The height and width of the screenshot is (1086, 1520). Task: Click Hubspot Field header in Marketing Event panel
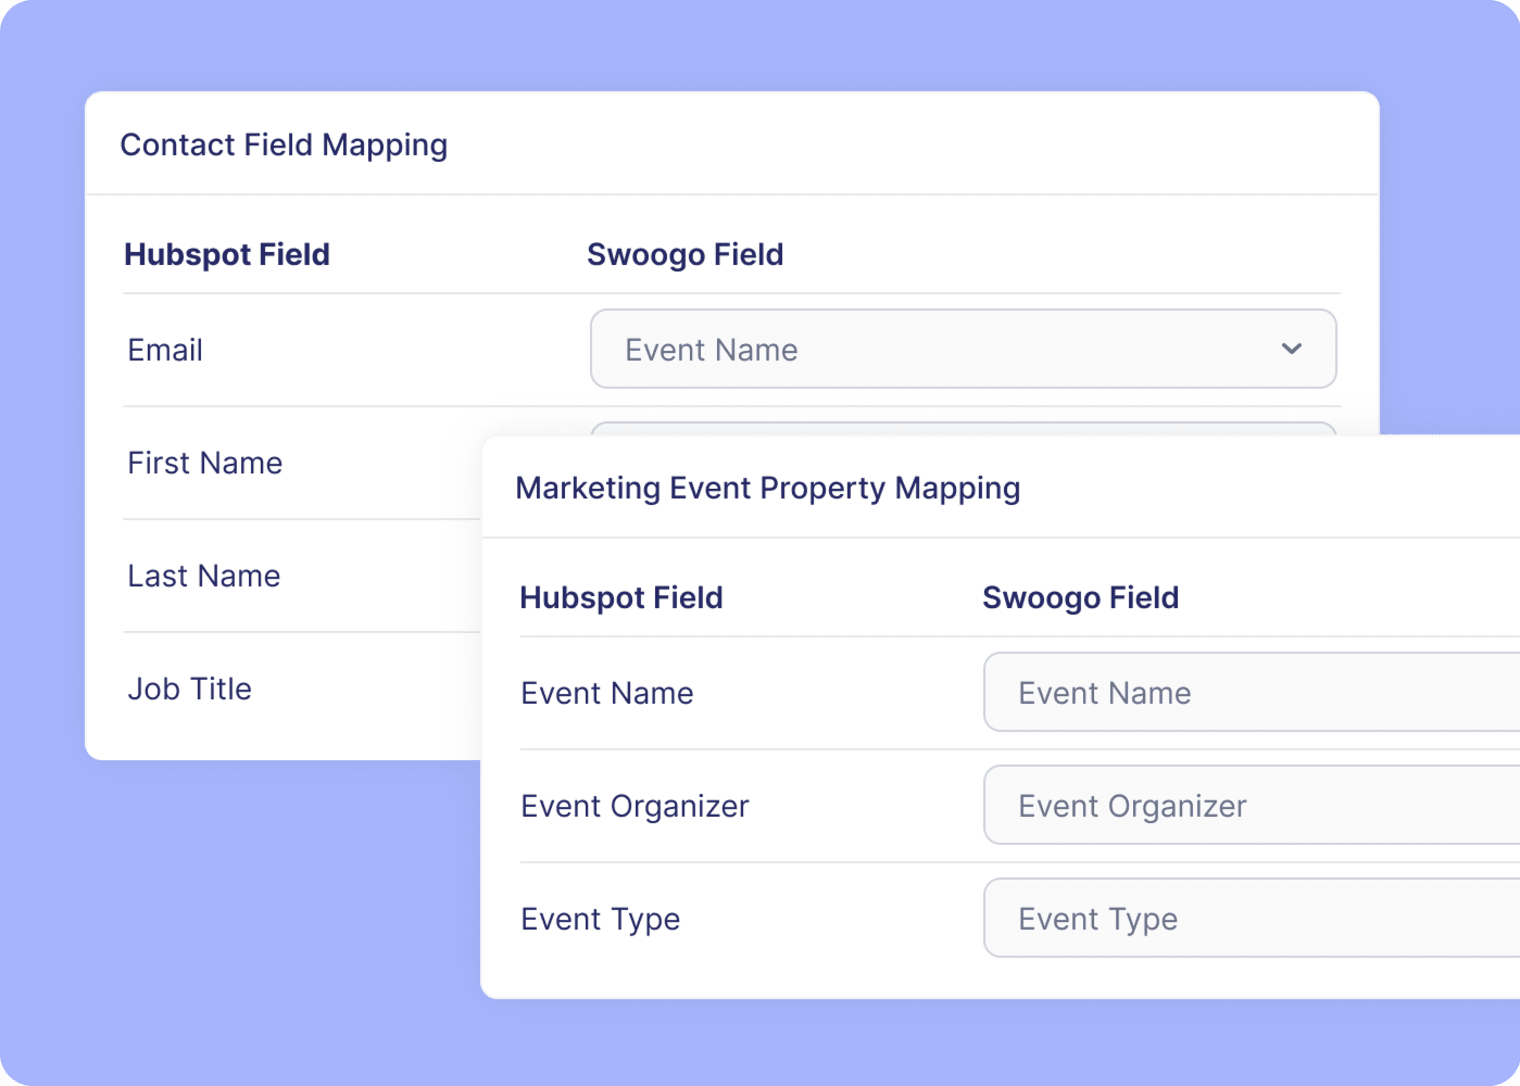coord(621,597)
